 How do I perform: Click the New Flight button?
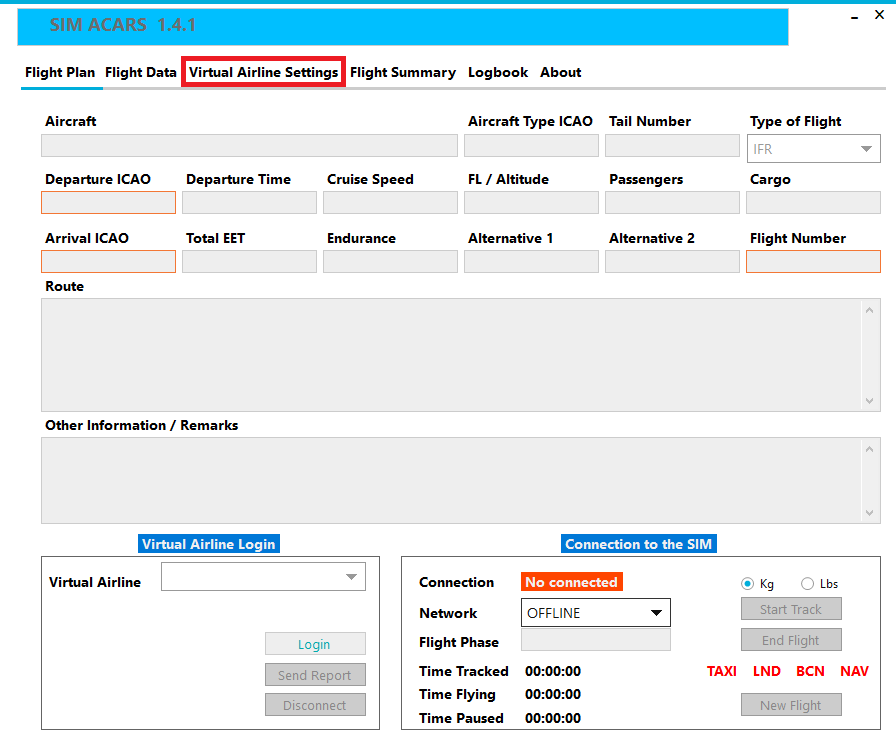click(791, 705)
